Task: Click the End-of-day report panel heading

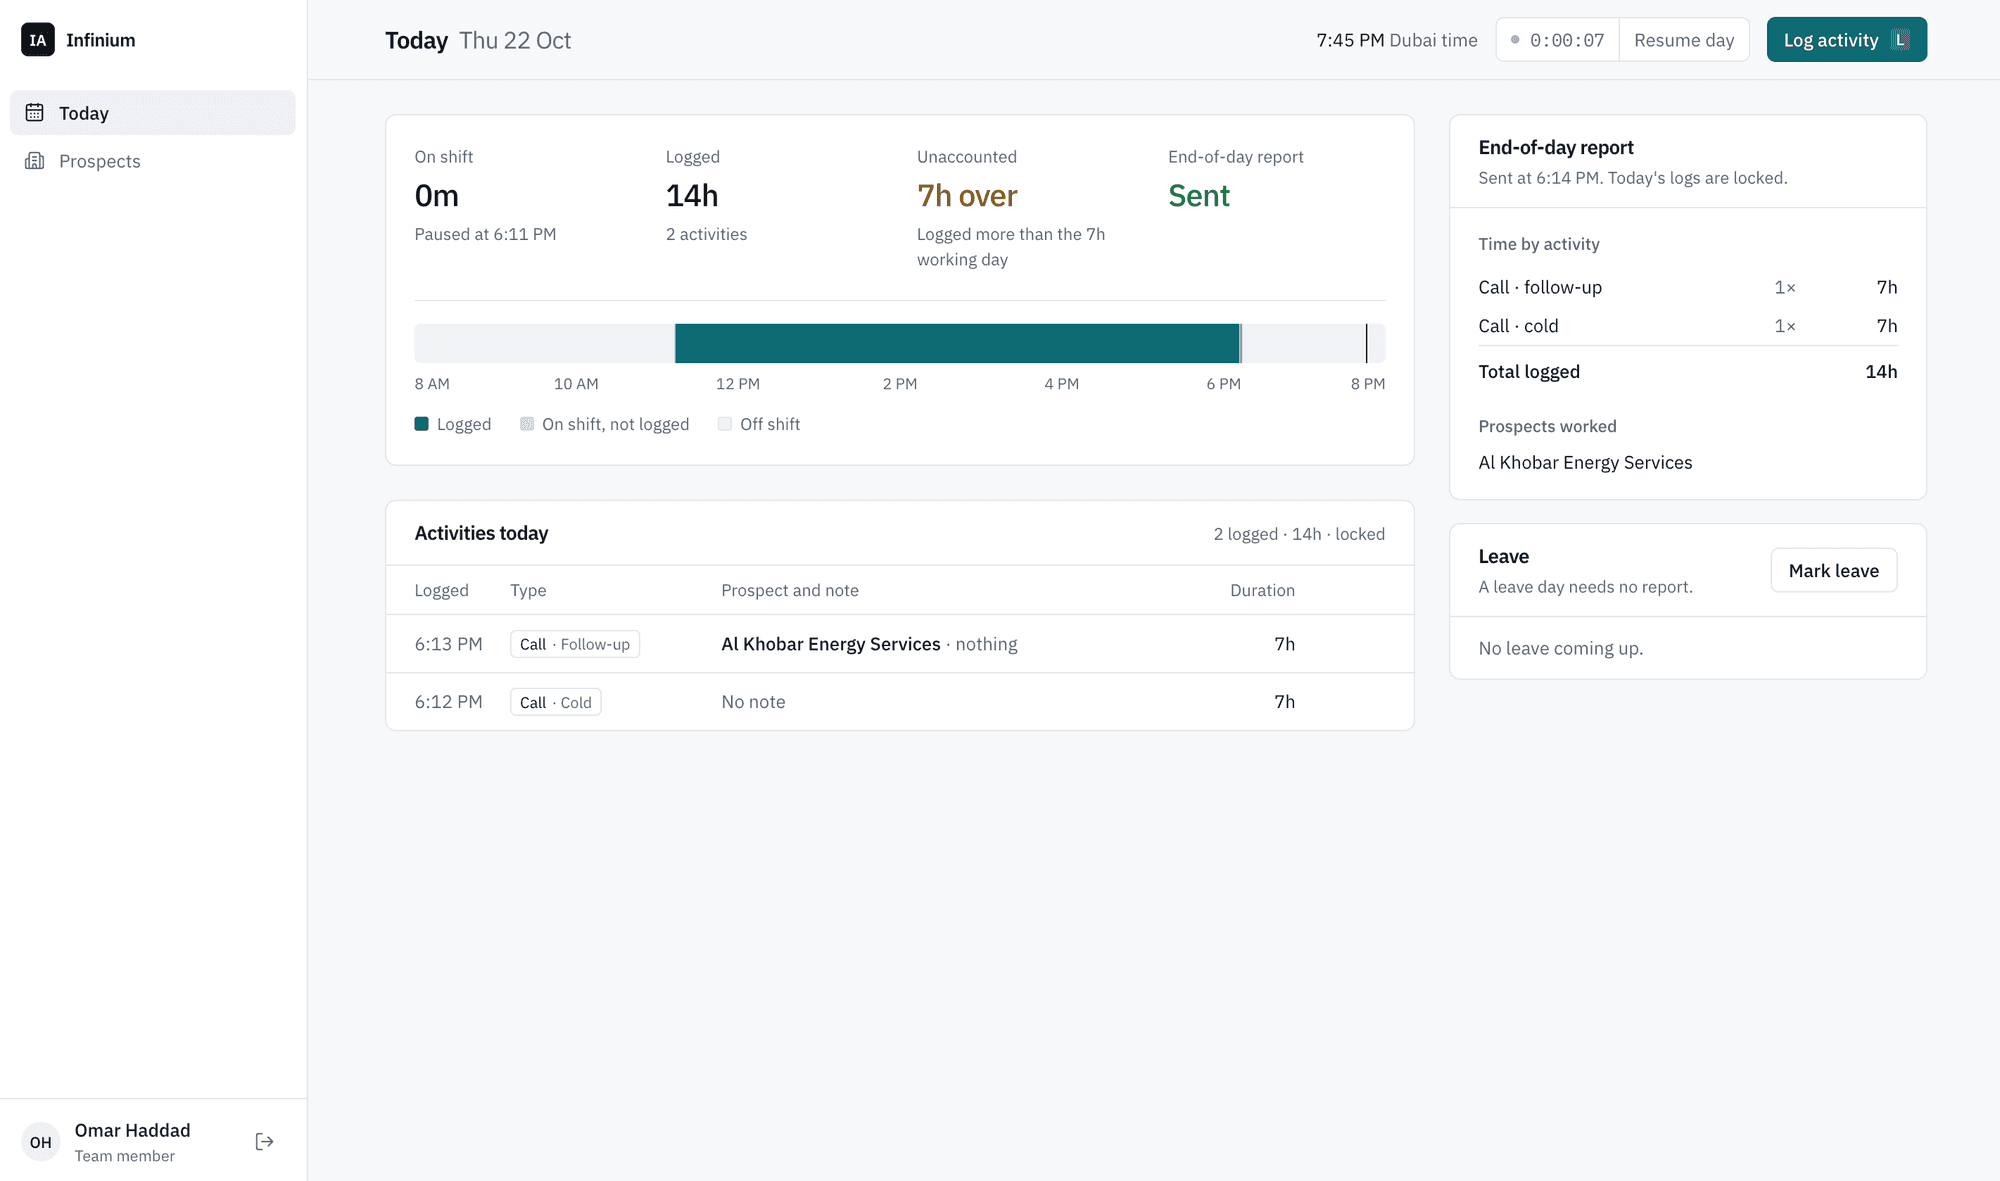Action: (1556, 147)
